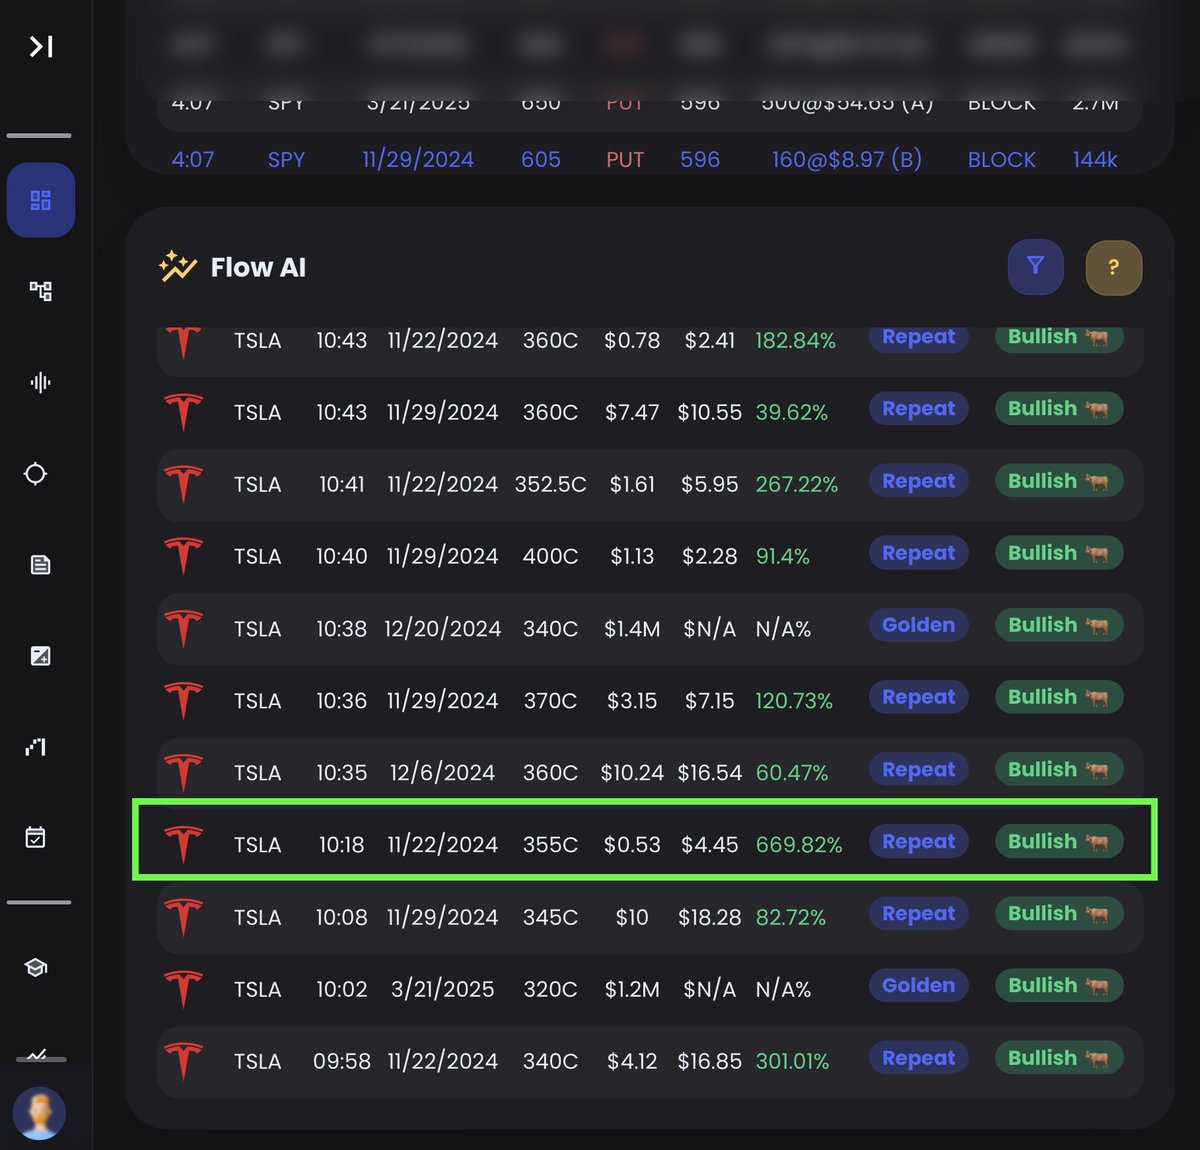1200x1150 pixels.
Task: Select the $18.28 price value
Action: pos(709,917)
